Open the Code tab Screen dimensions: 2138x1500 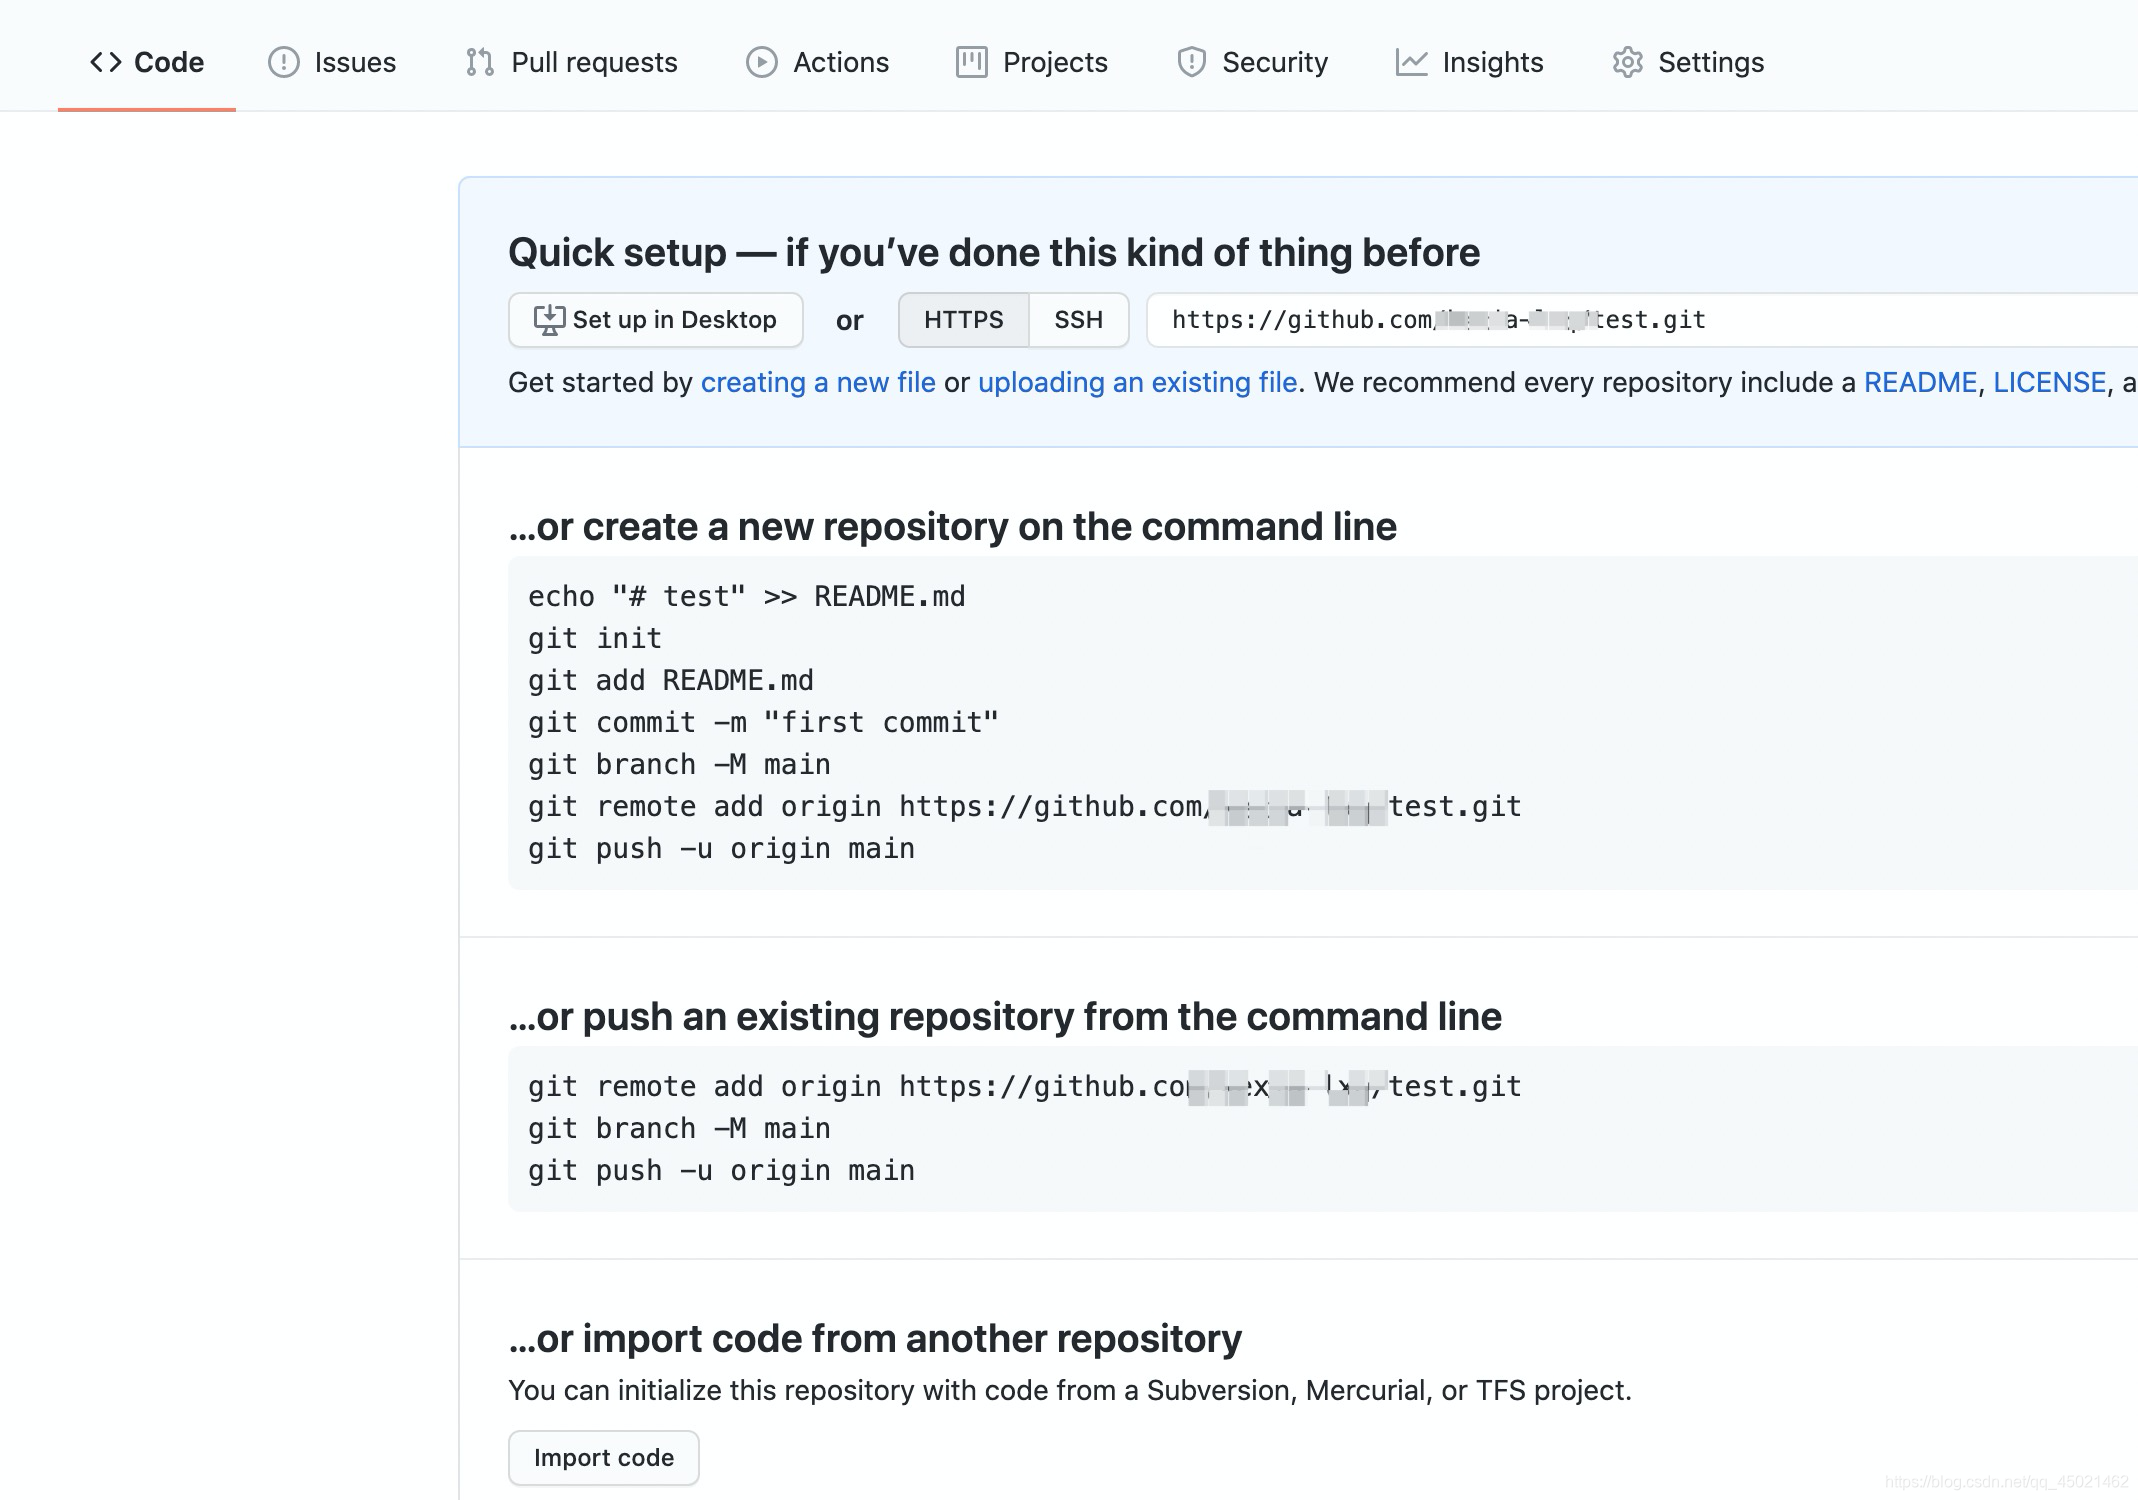point(147,62)
